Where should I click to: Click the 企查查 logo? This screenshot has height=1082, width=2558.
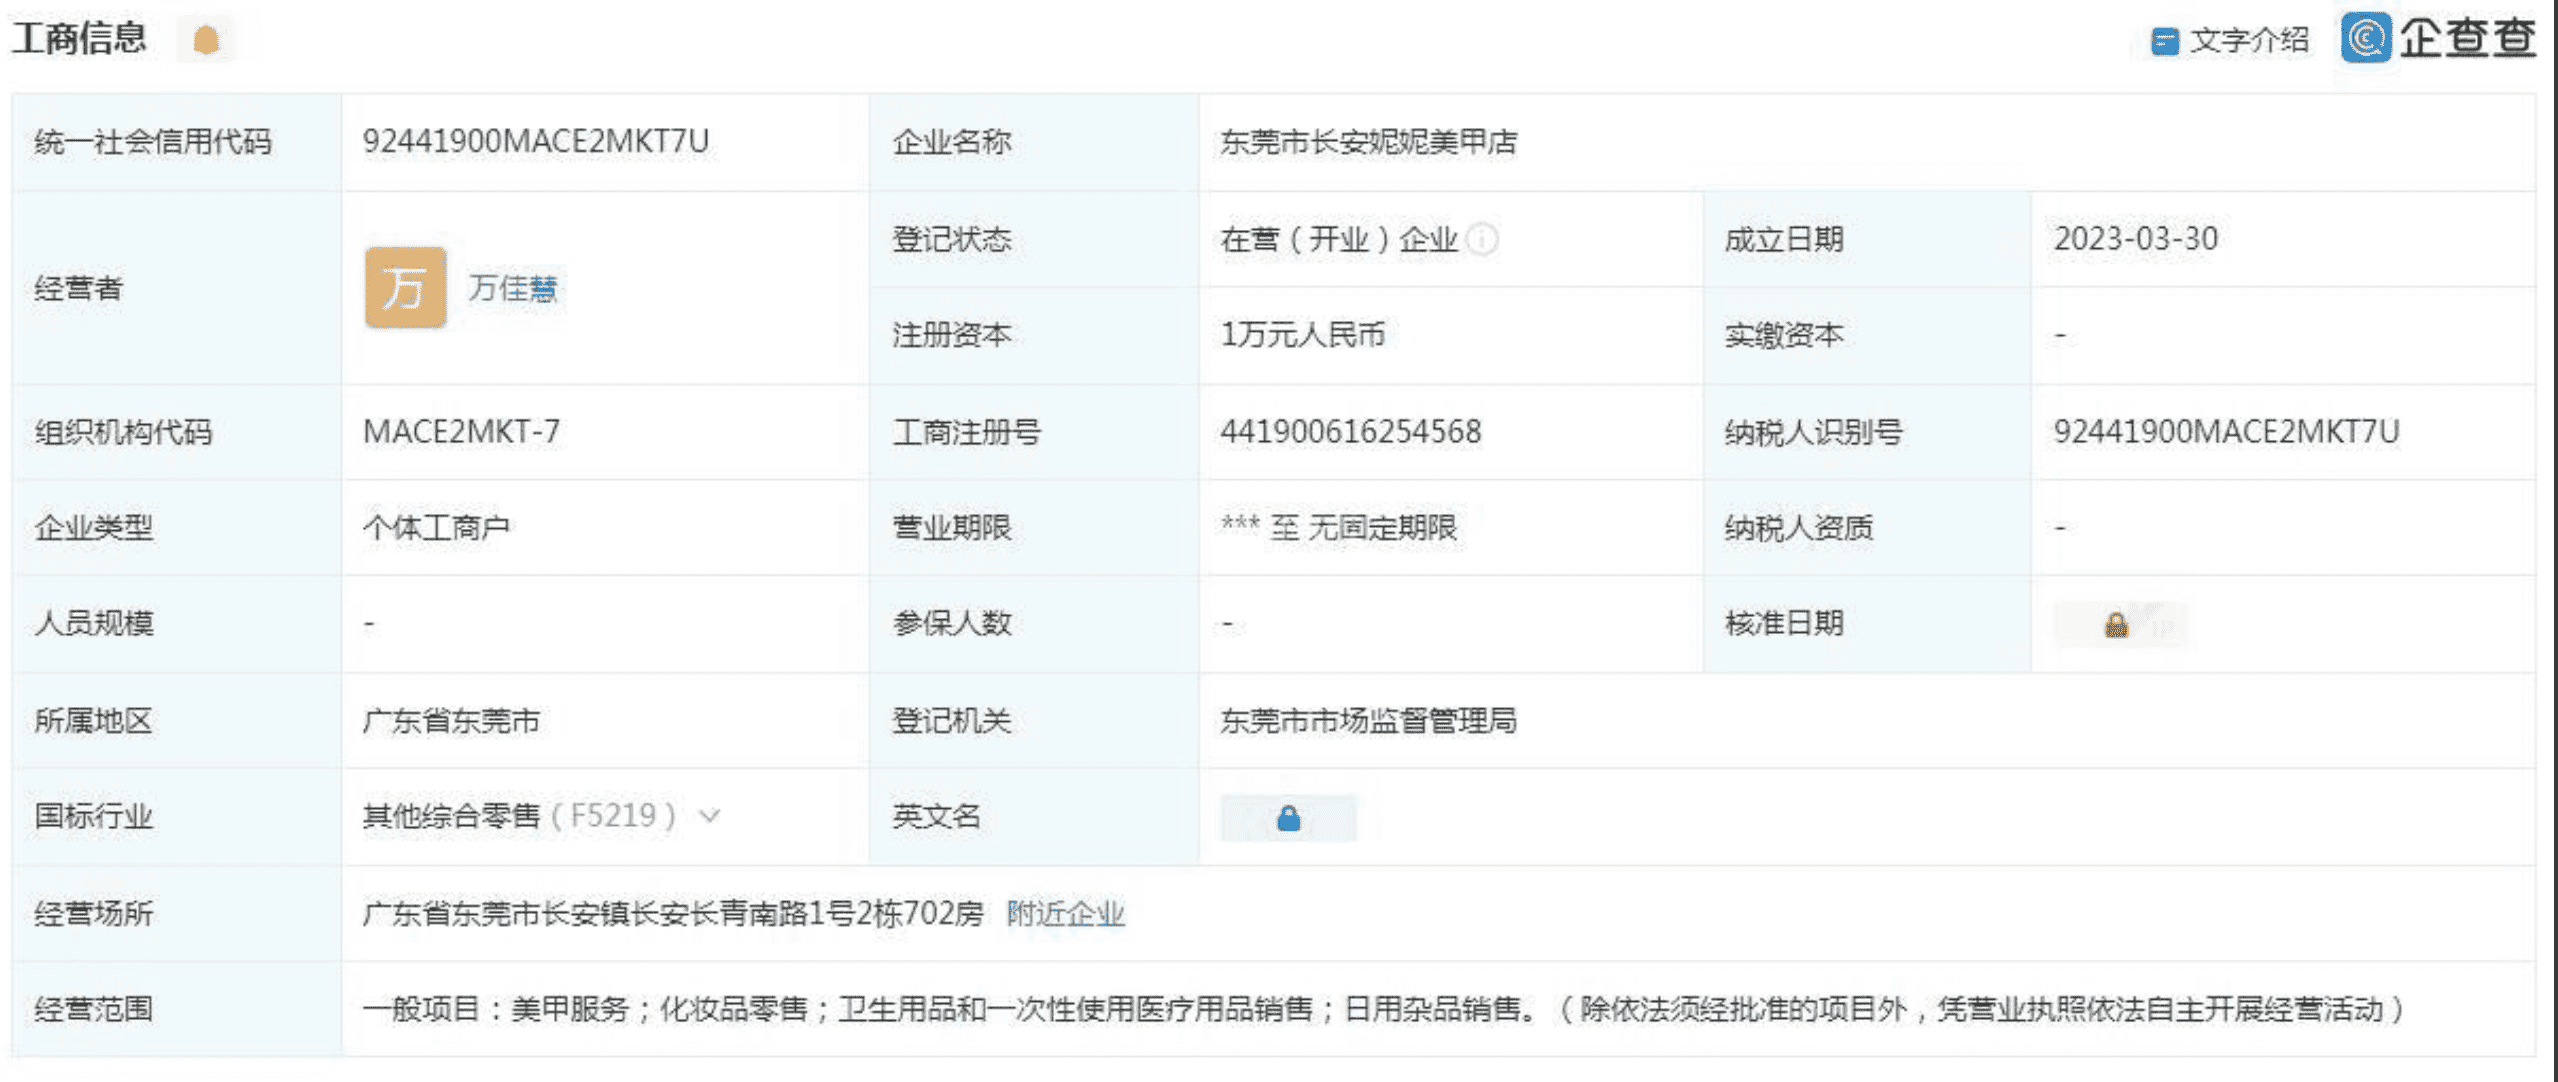(x=2438, y=38)
